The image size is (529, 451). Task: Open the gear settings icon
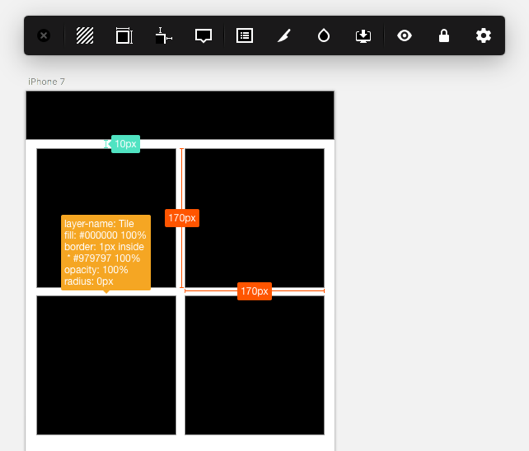point(483,35)
